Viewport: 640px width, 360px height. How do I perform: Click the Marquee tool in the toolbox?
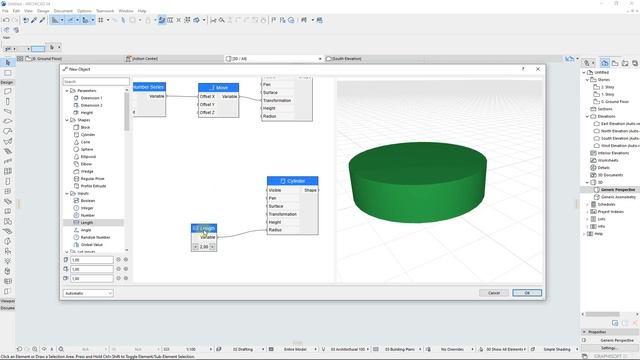(x=7, y=73)
